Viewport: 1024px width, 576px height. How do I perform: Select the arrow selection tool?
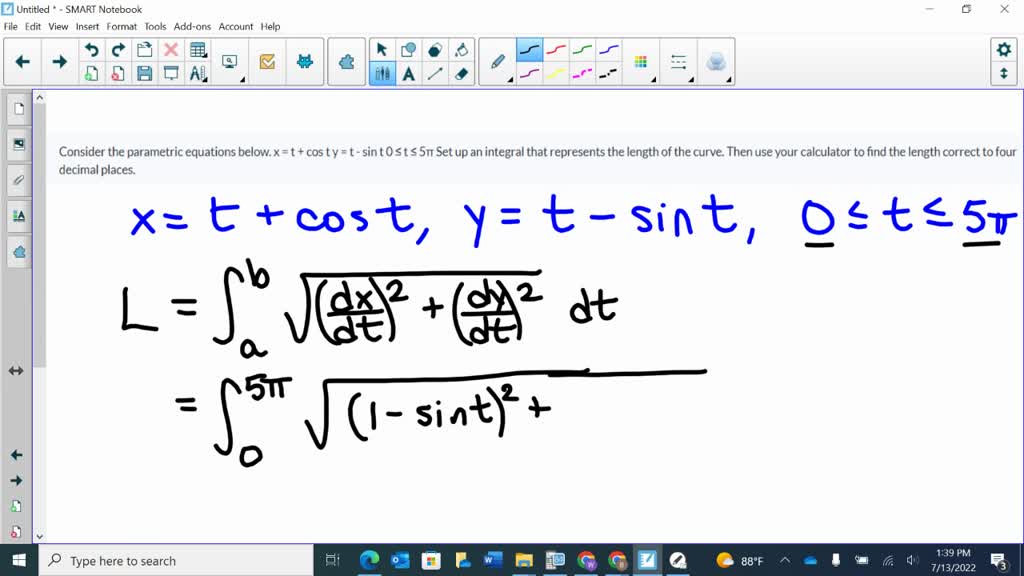[381, 49]
